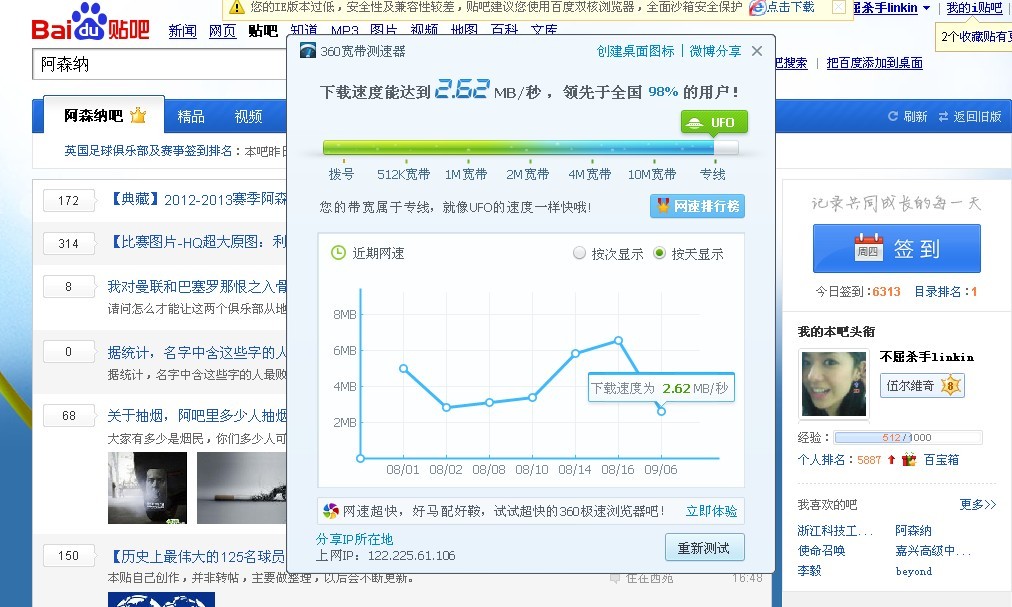1012x607 pixels.
Task: Close the 360 speed tester dialog
Action: (x=757, y=51)
